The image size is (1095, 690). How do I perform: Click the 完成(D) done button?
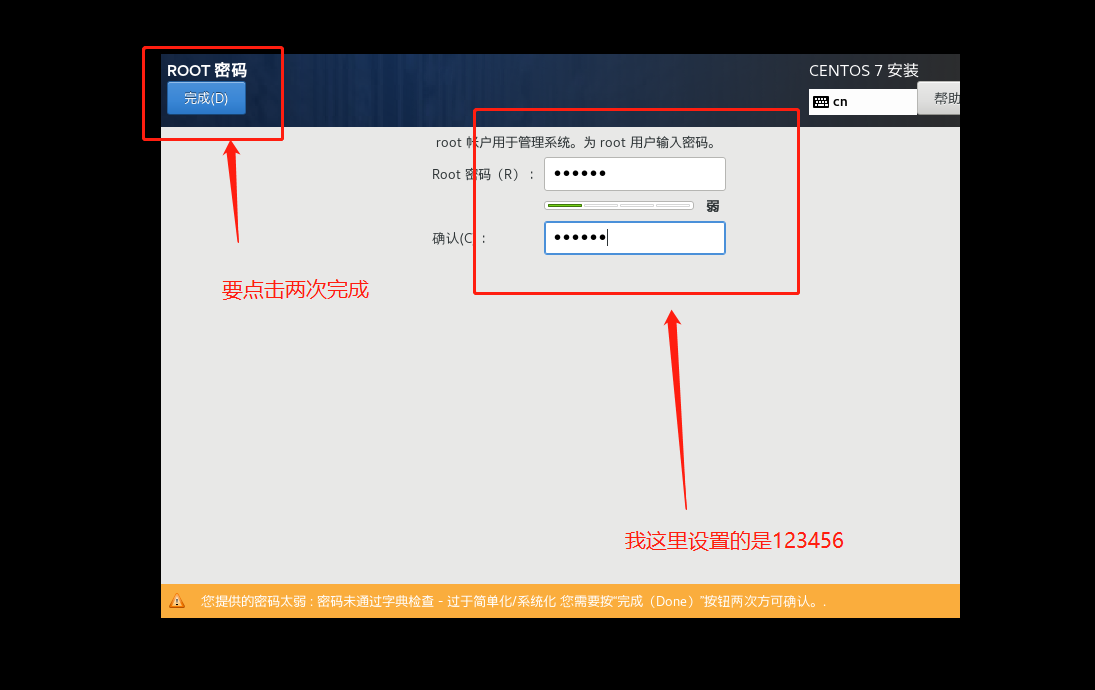click(x=206, y=98)
